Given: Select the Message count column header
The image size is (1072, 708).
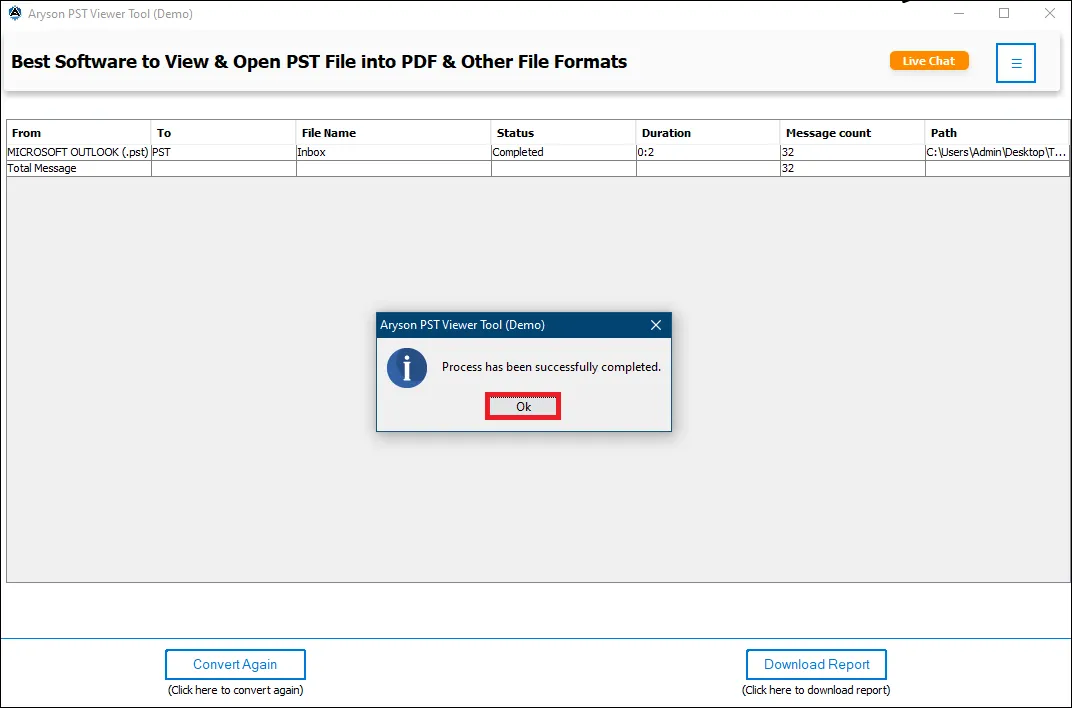Looking at the screenshot, I should point(853,133).
